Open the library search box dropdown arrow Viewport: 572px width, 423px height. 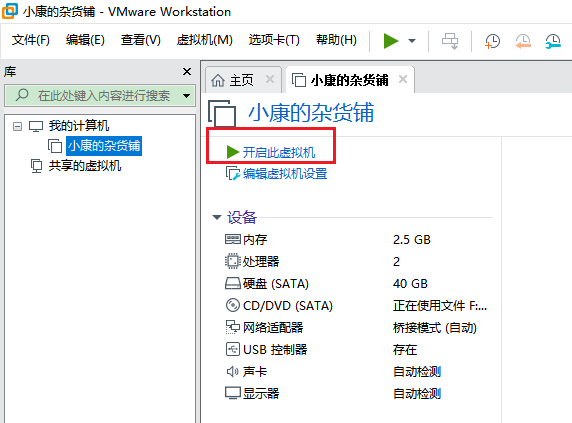coord(186,96)
